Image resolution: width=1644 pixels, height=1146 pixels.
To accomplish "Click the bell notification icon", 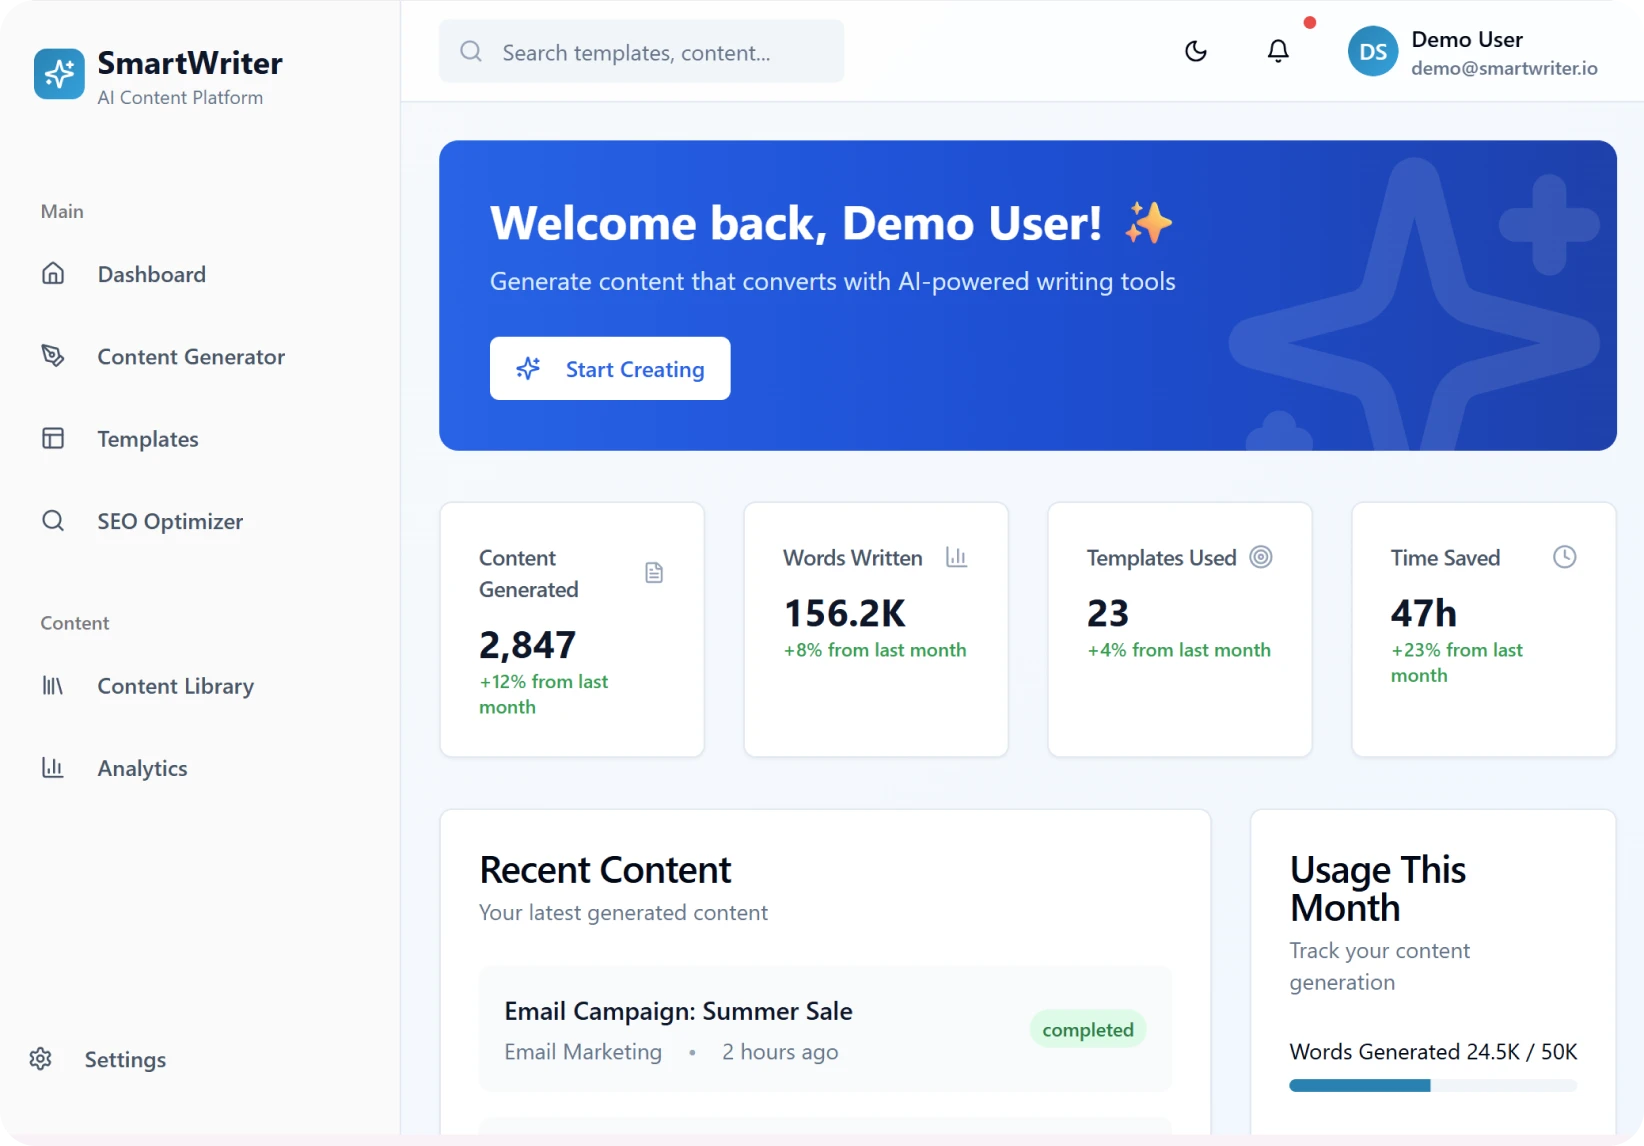I will click(1277, 50).
